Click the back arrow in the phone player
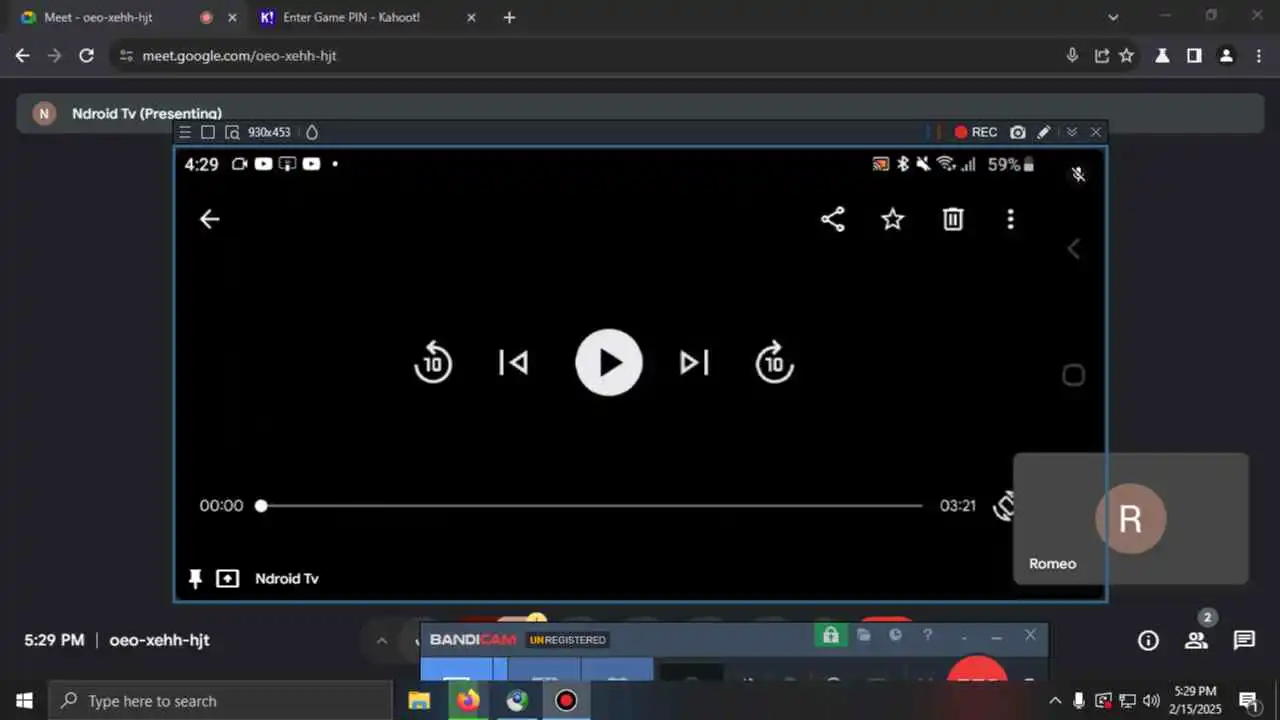 coord(209,219)
